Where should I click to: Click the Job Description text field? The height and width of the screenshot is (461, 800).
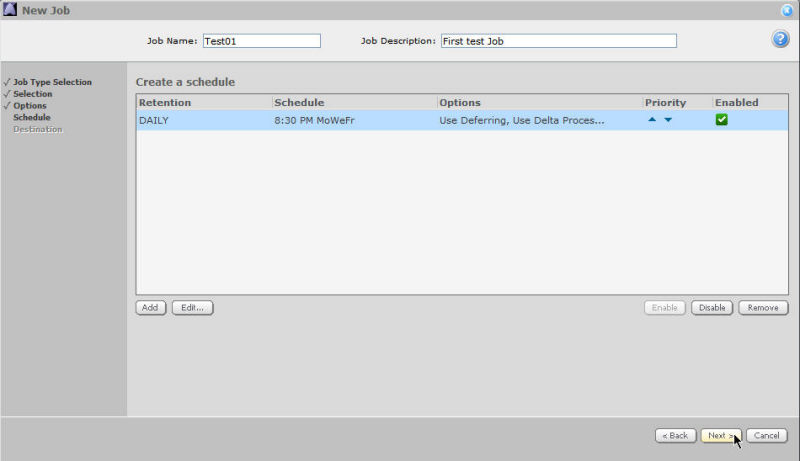click(557, 41)
